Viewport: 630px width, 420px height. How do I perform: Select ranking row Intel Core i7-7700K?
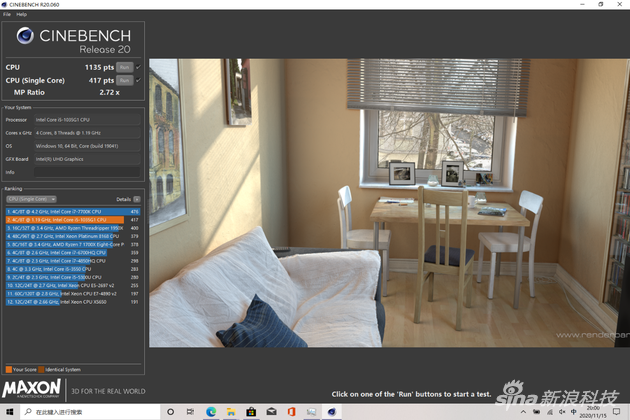73,211
